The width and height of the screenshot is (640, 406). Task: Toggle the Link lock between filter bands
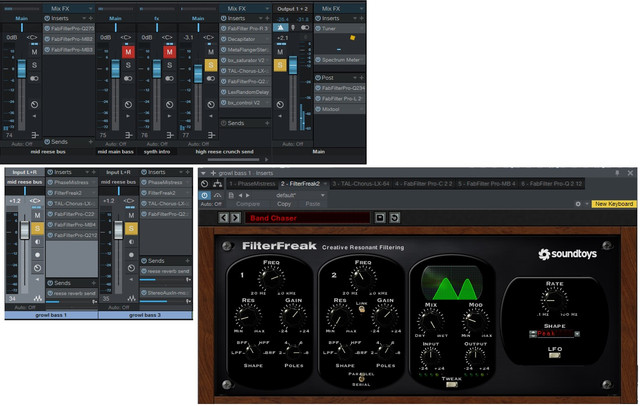point(361,310)
